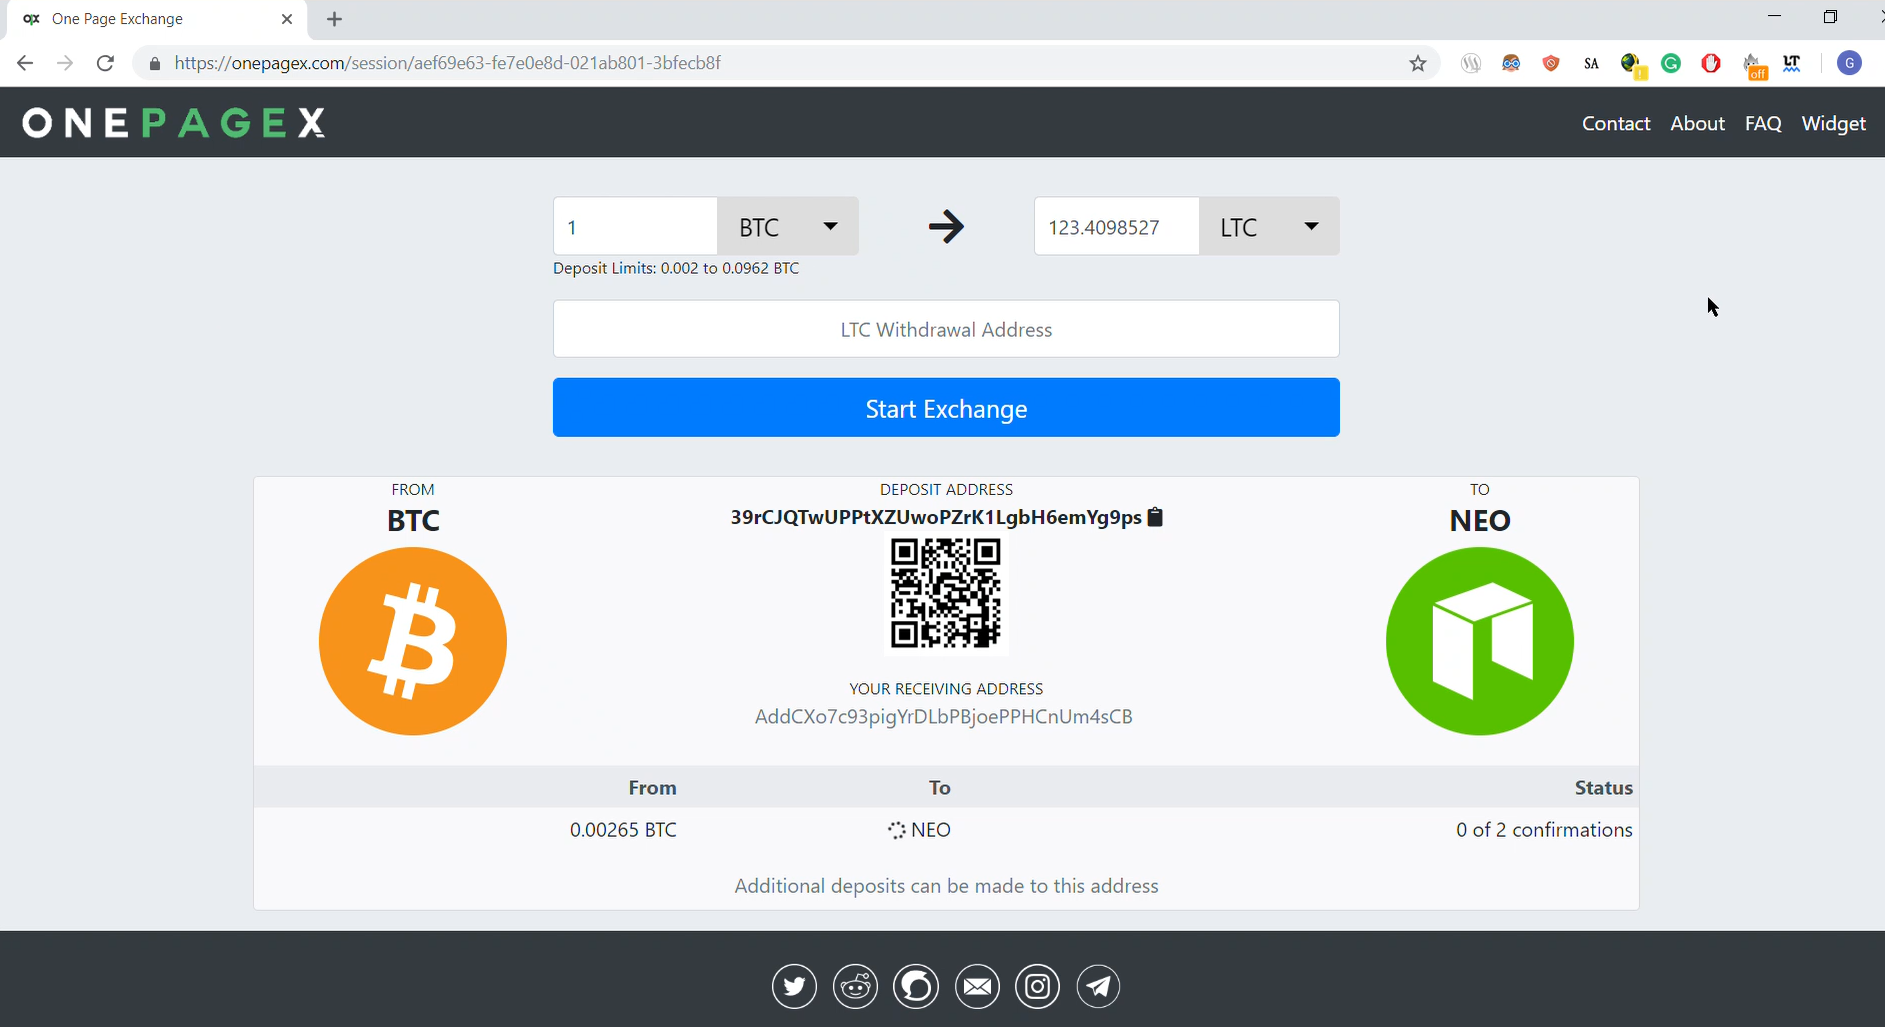The height and width of the screenshot is (1027, 1885).
Task: Focus the LTC Withdrawal Address field
Action: pos(946,329)
